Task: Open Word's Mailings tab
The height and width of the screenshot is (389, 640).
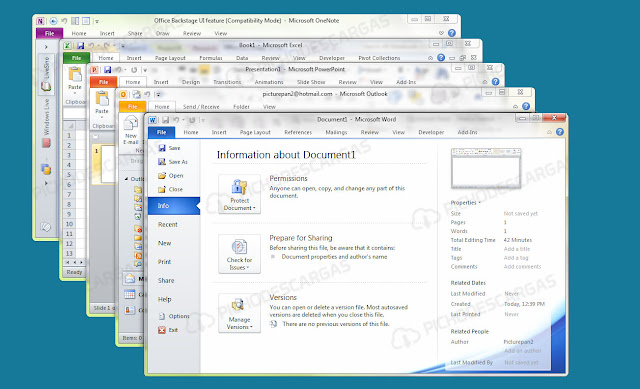Action: [336, 132]
